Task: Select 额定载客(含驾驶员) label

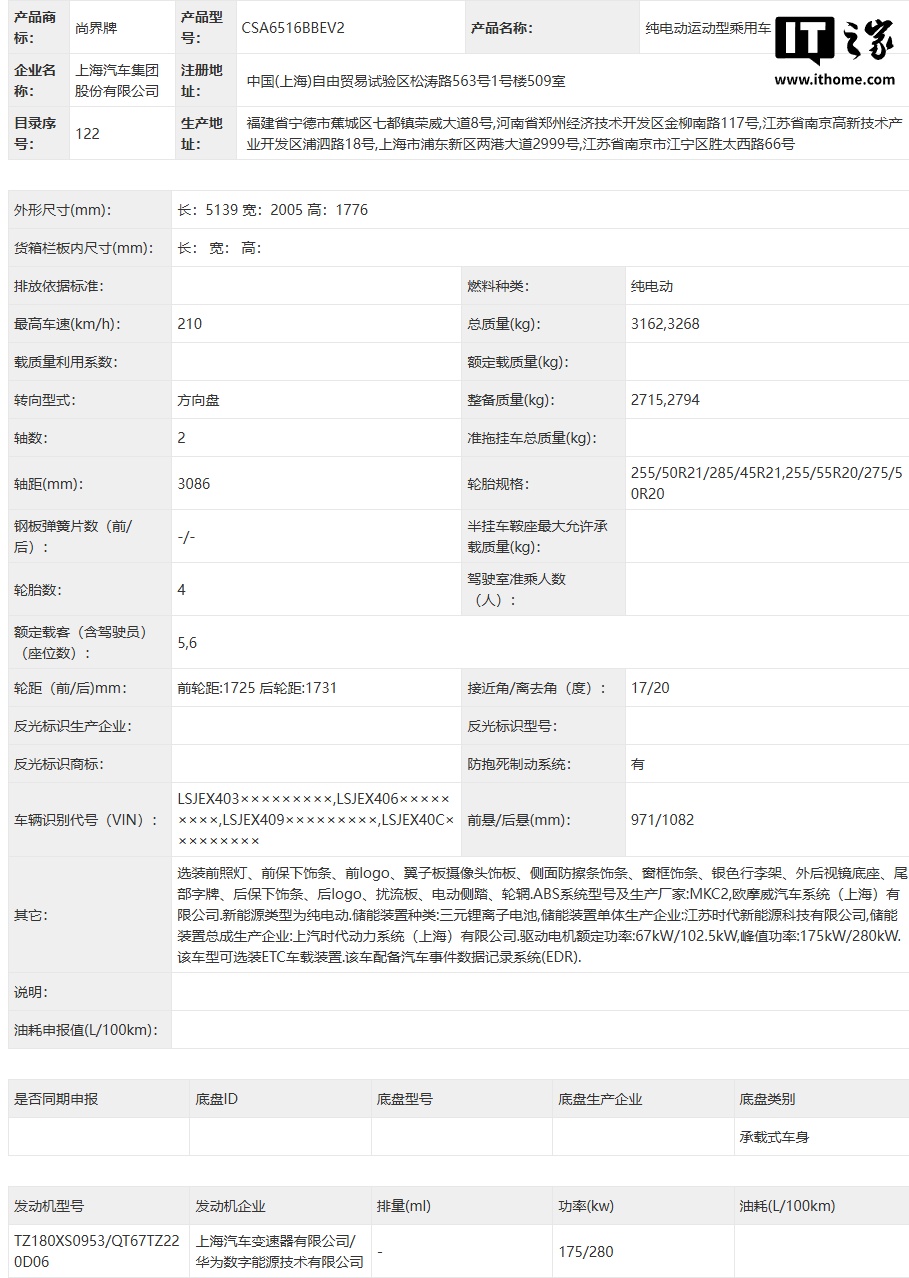Action: [80, 643]
